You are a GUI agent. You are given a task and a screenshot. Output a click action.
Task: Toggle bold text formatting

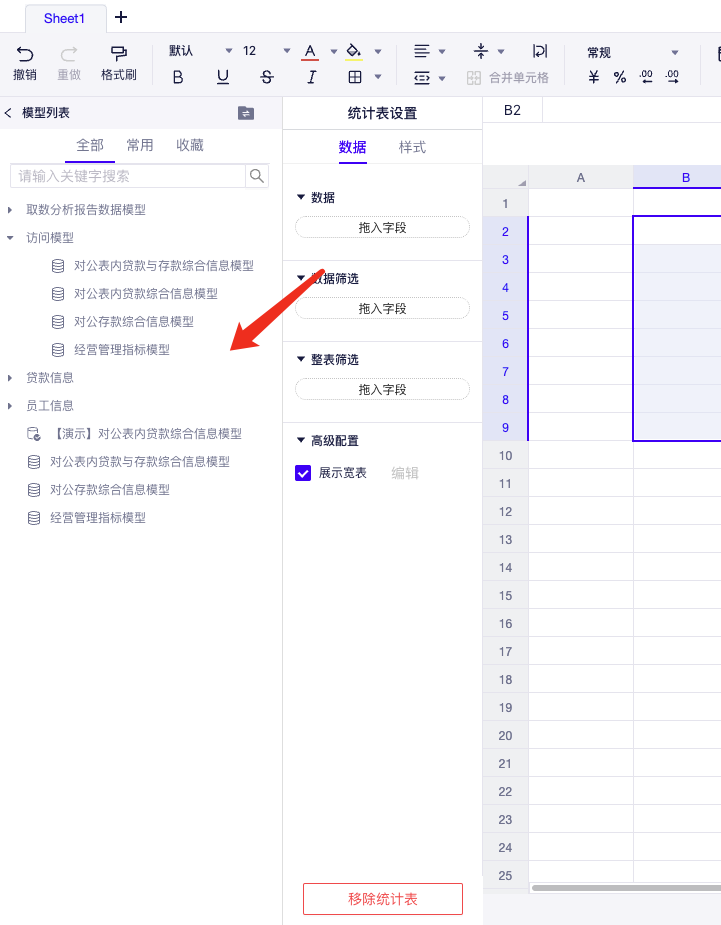(x=178, y=77)
